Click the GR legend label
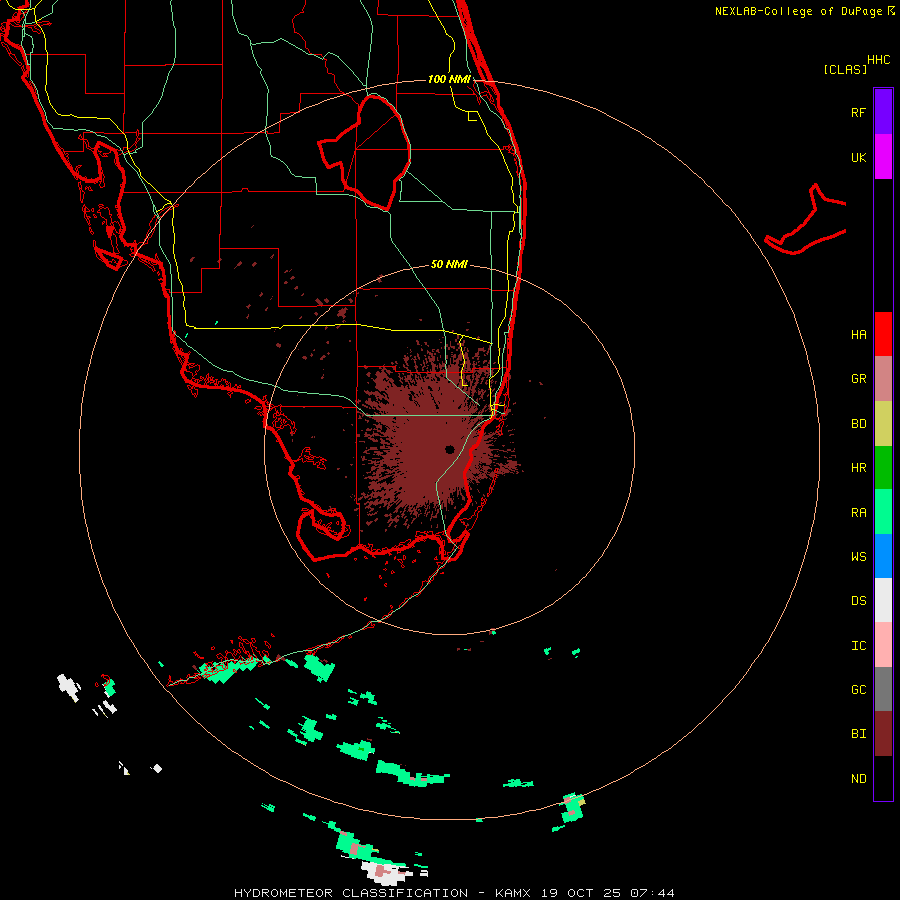The image size is (900, 900). 858,379
